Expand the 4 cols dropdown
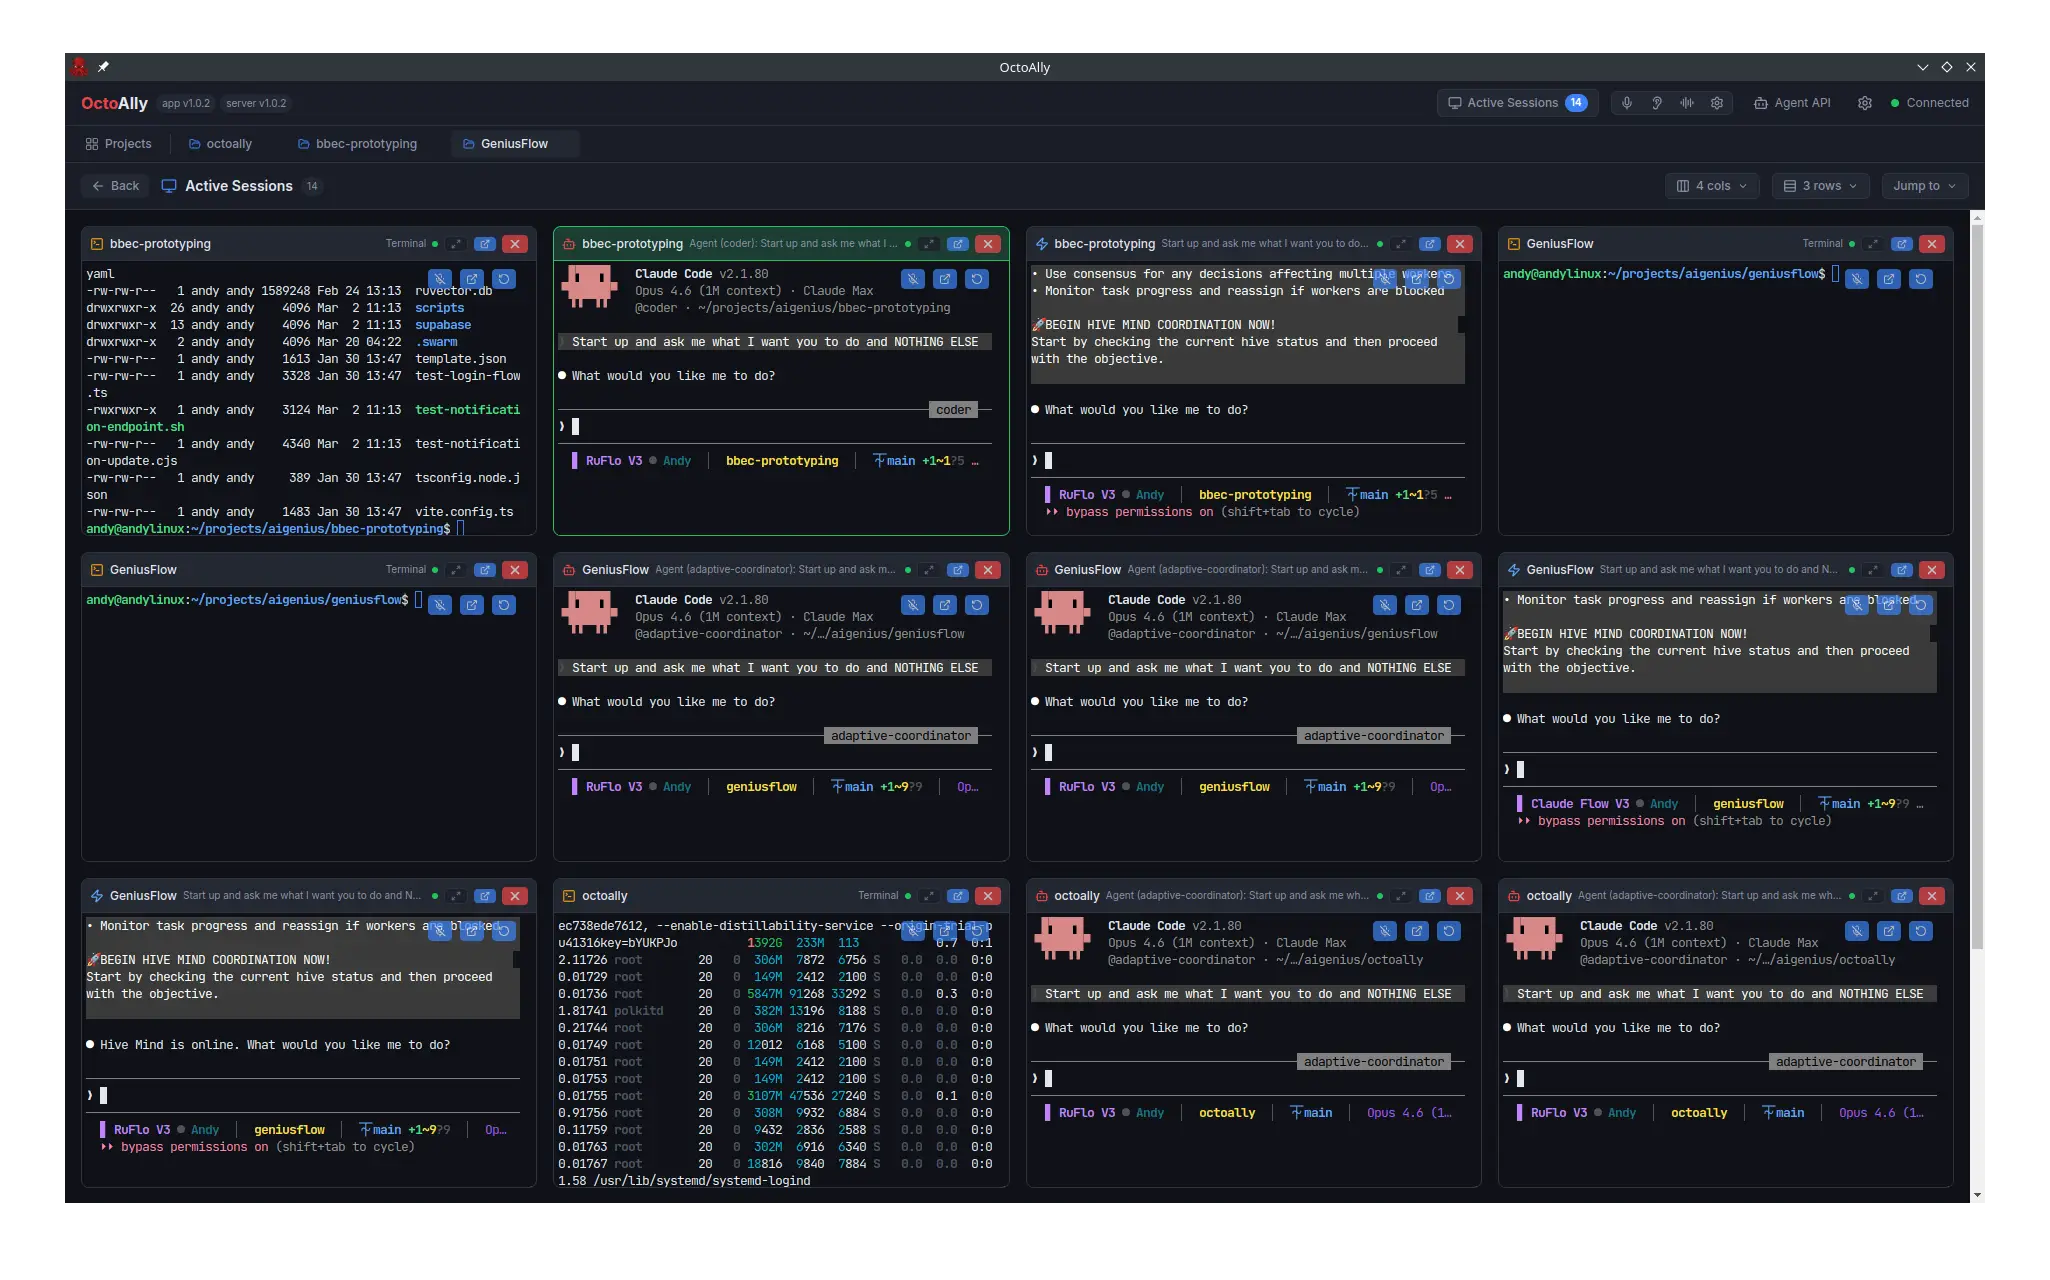This screenshot has height=1280, width=2050. tap(1711, 186)
